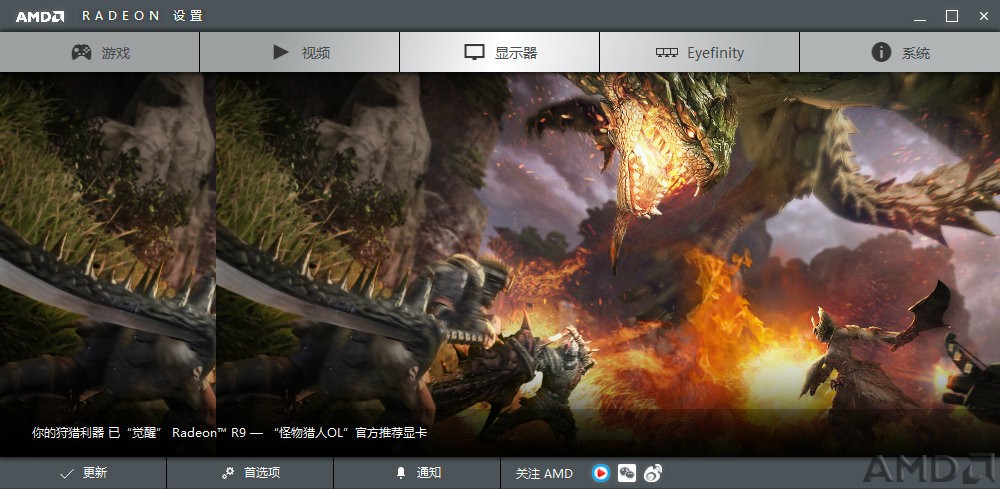Open the Eyefinity tab
The width and height of the screenshot is (1000, 489).
700,52
